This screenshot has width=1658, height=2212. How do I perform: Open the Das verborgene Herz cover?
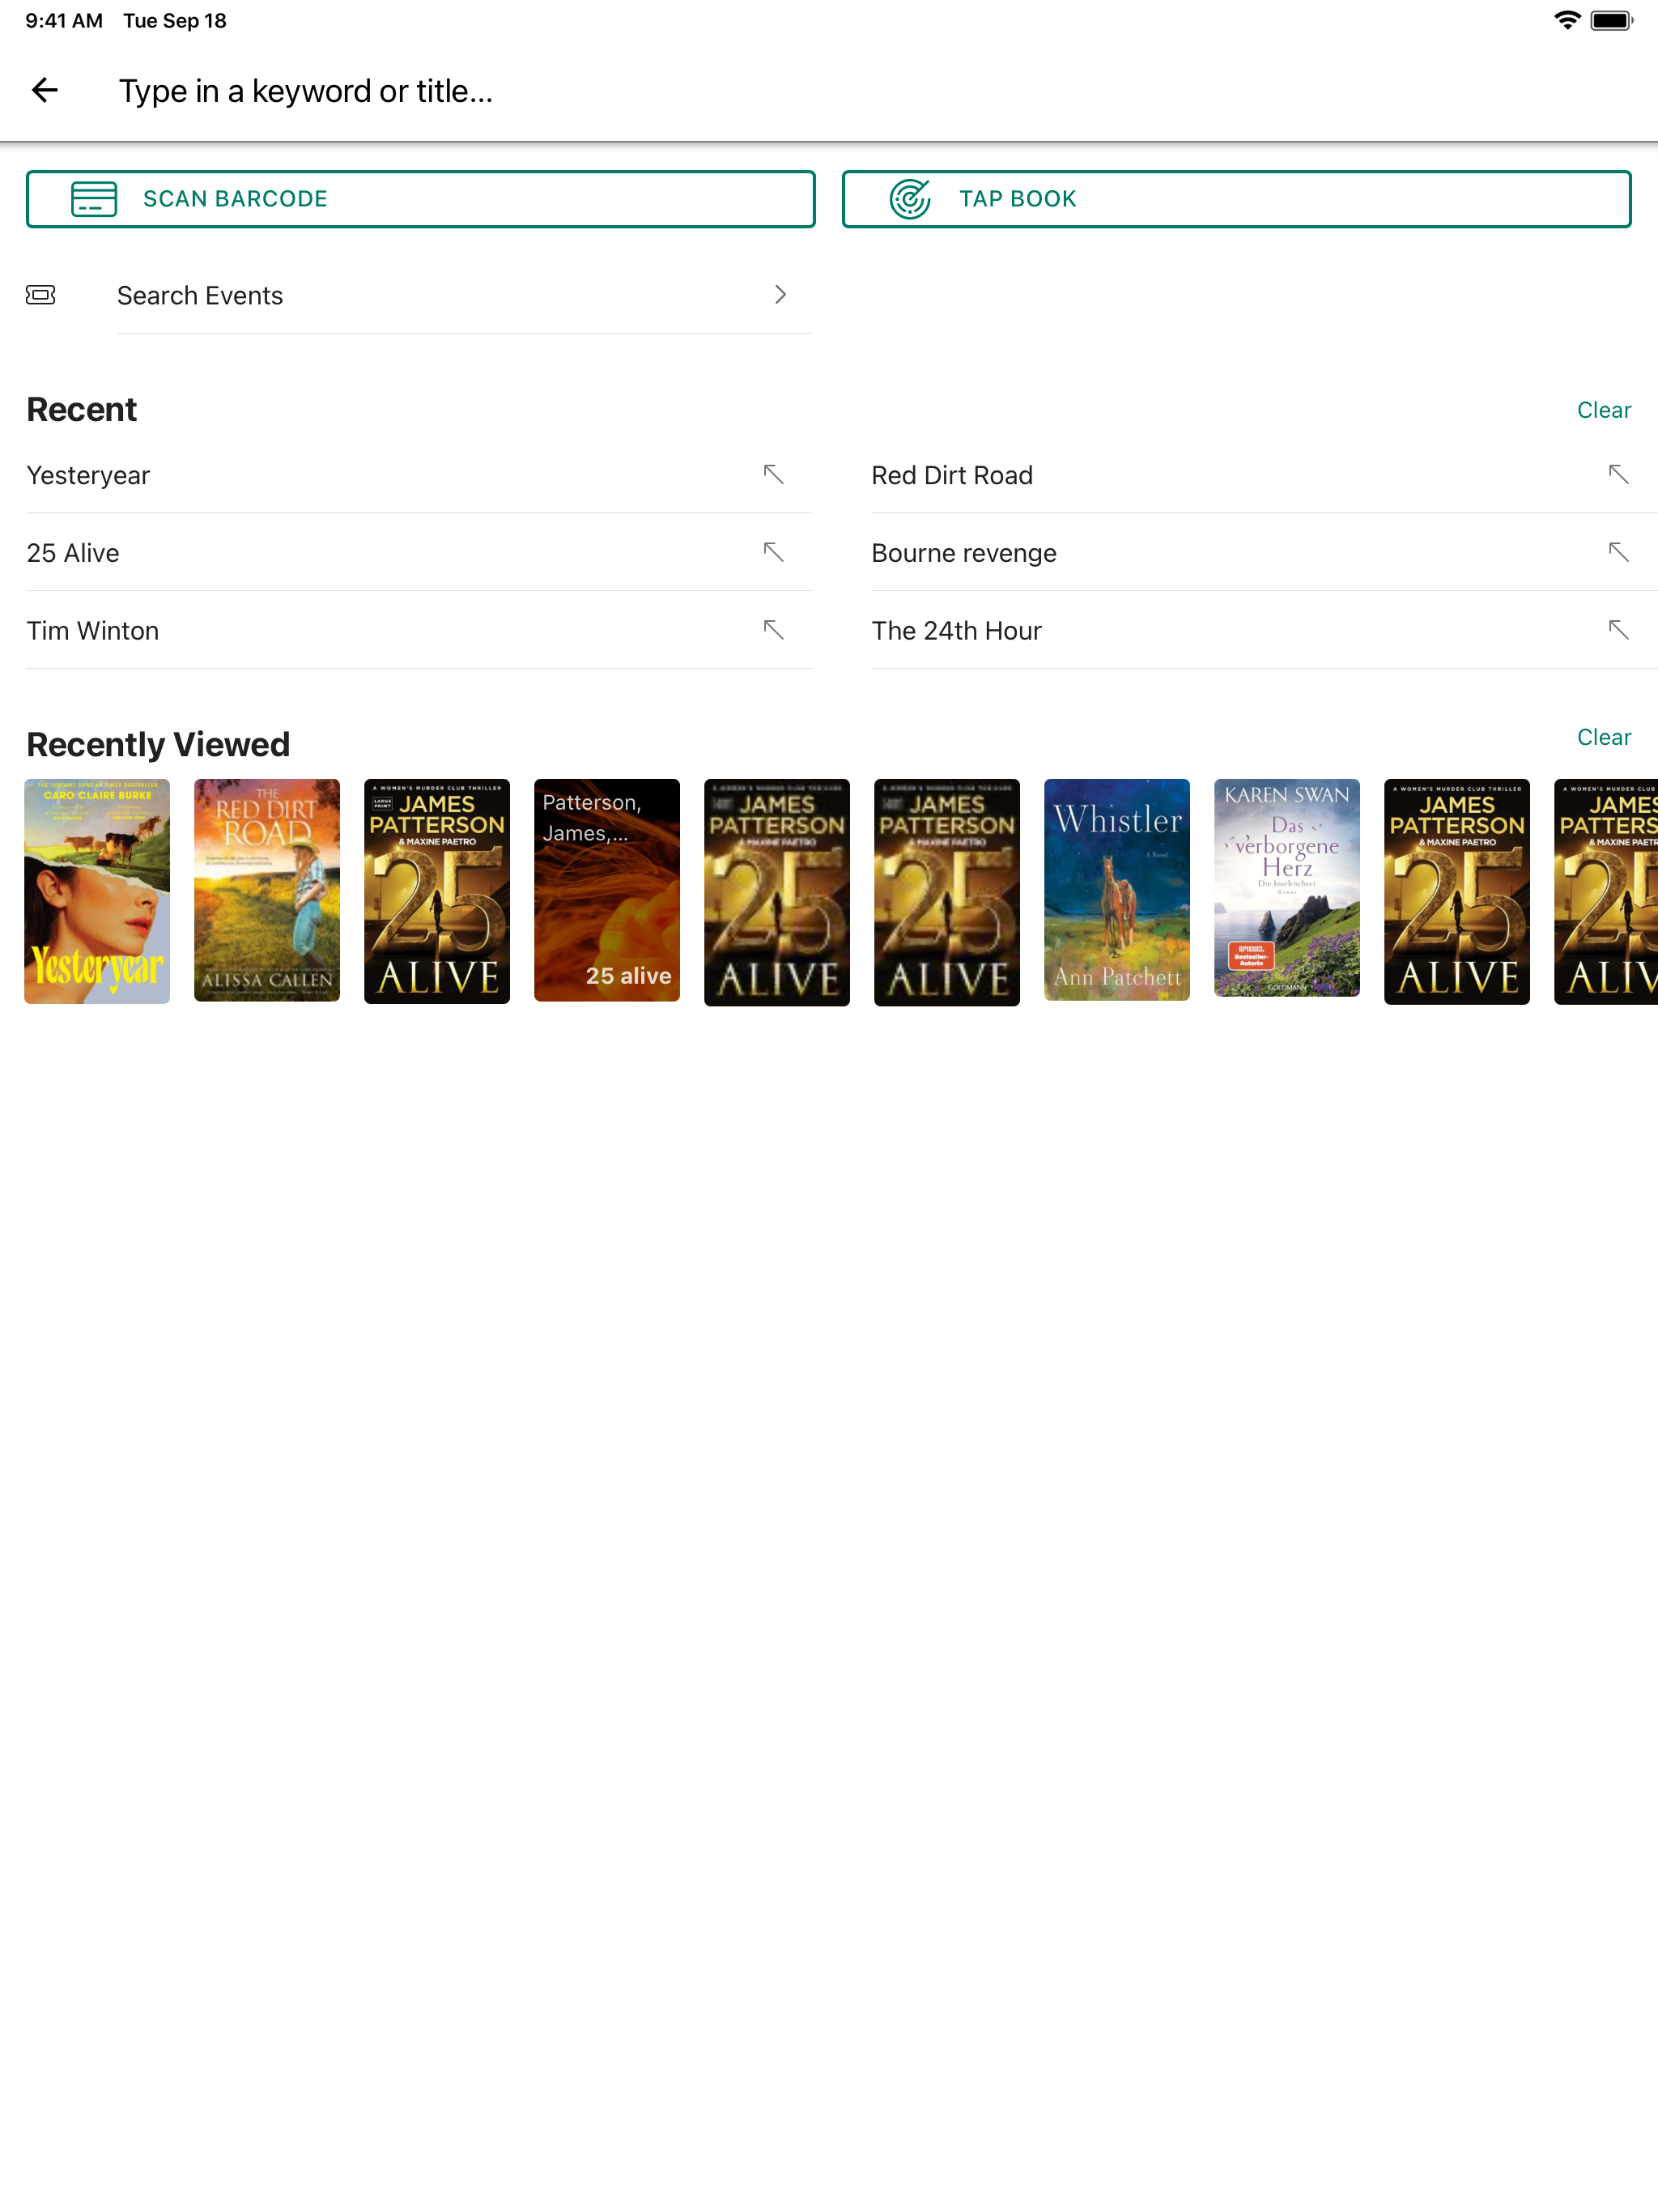[x=1287, y=888]
